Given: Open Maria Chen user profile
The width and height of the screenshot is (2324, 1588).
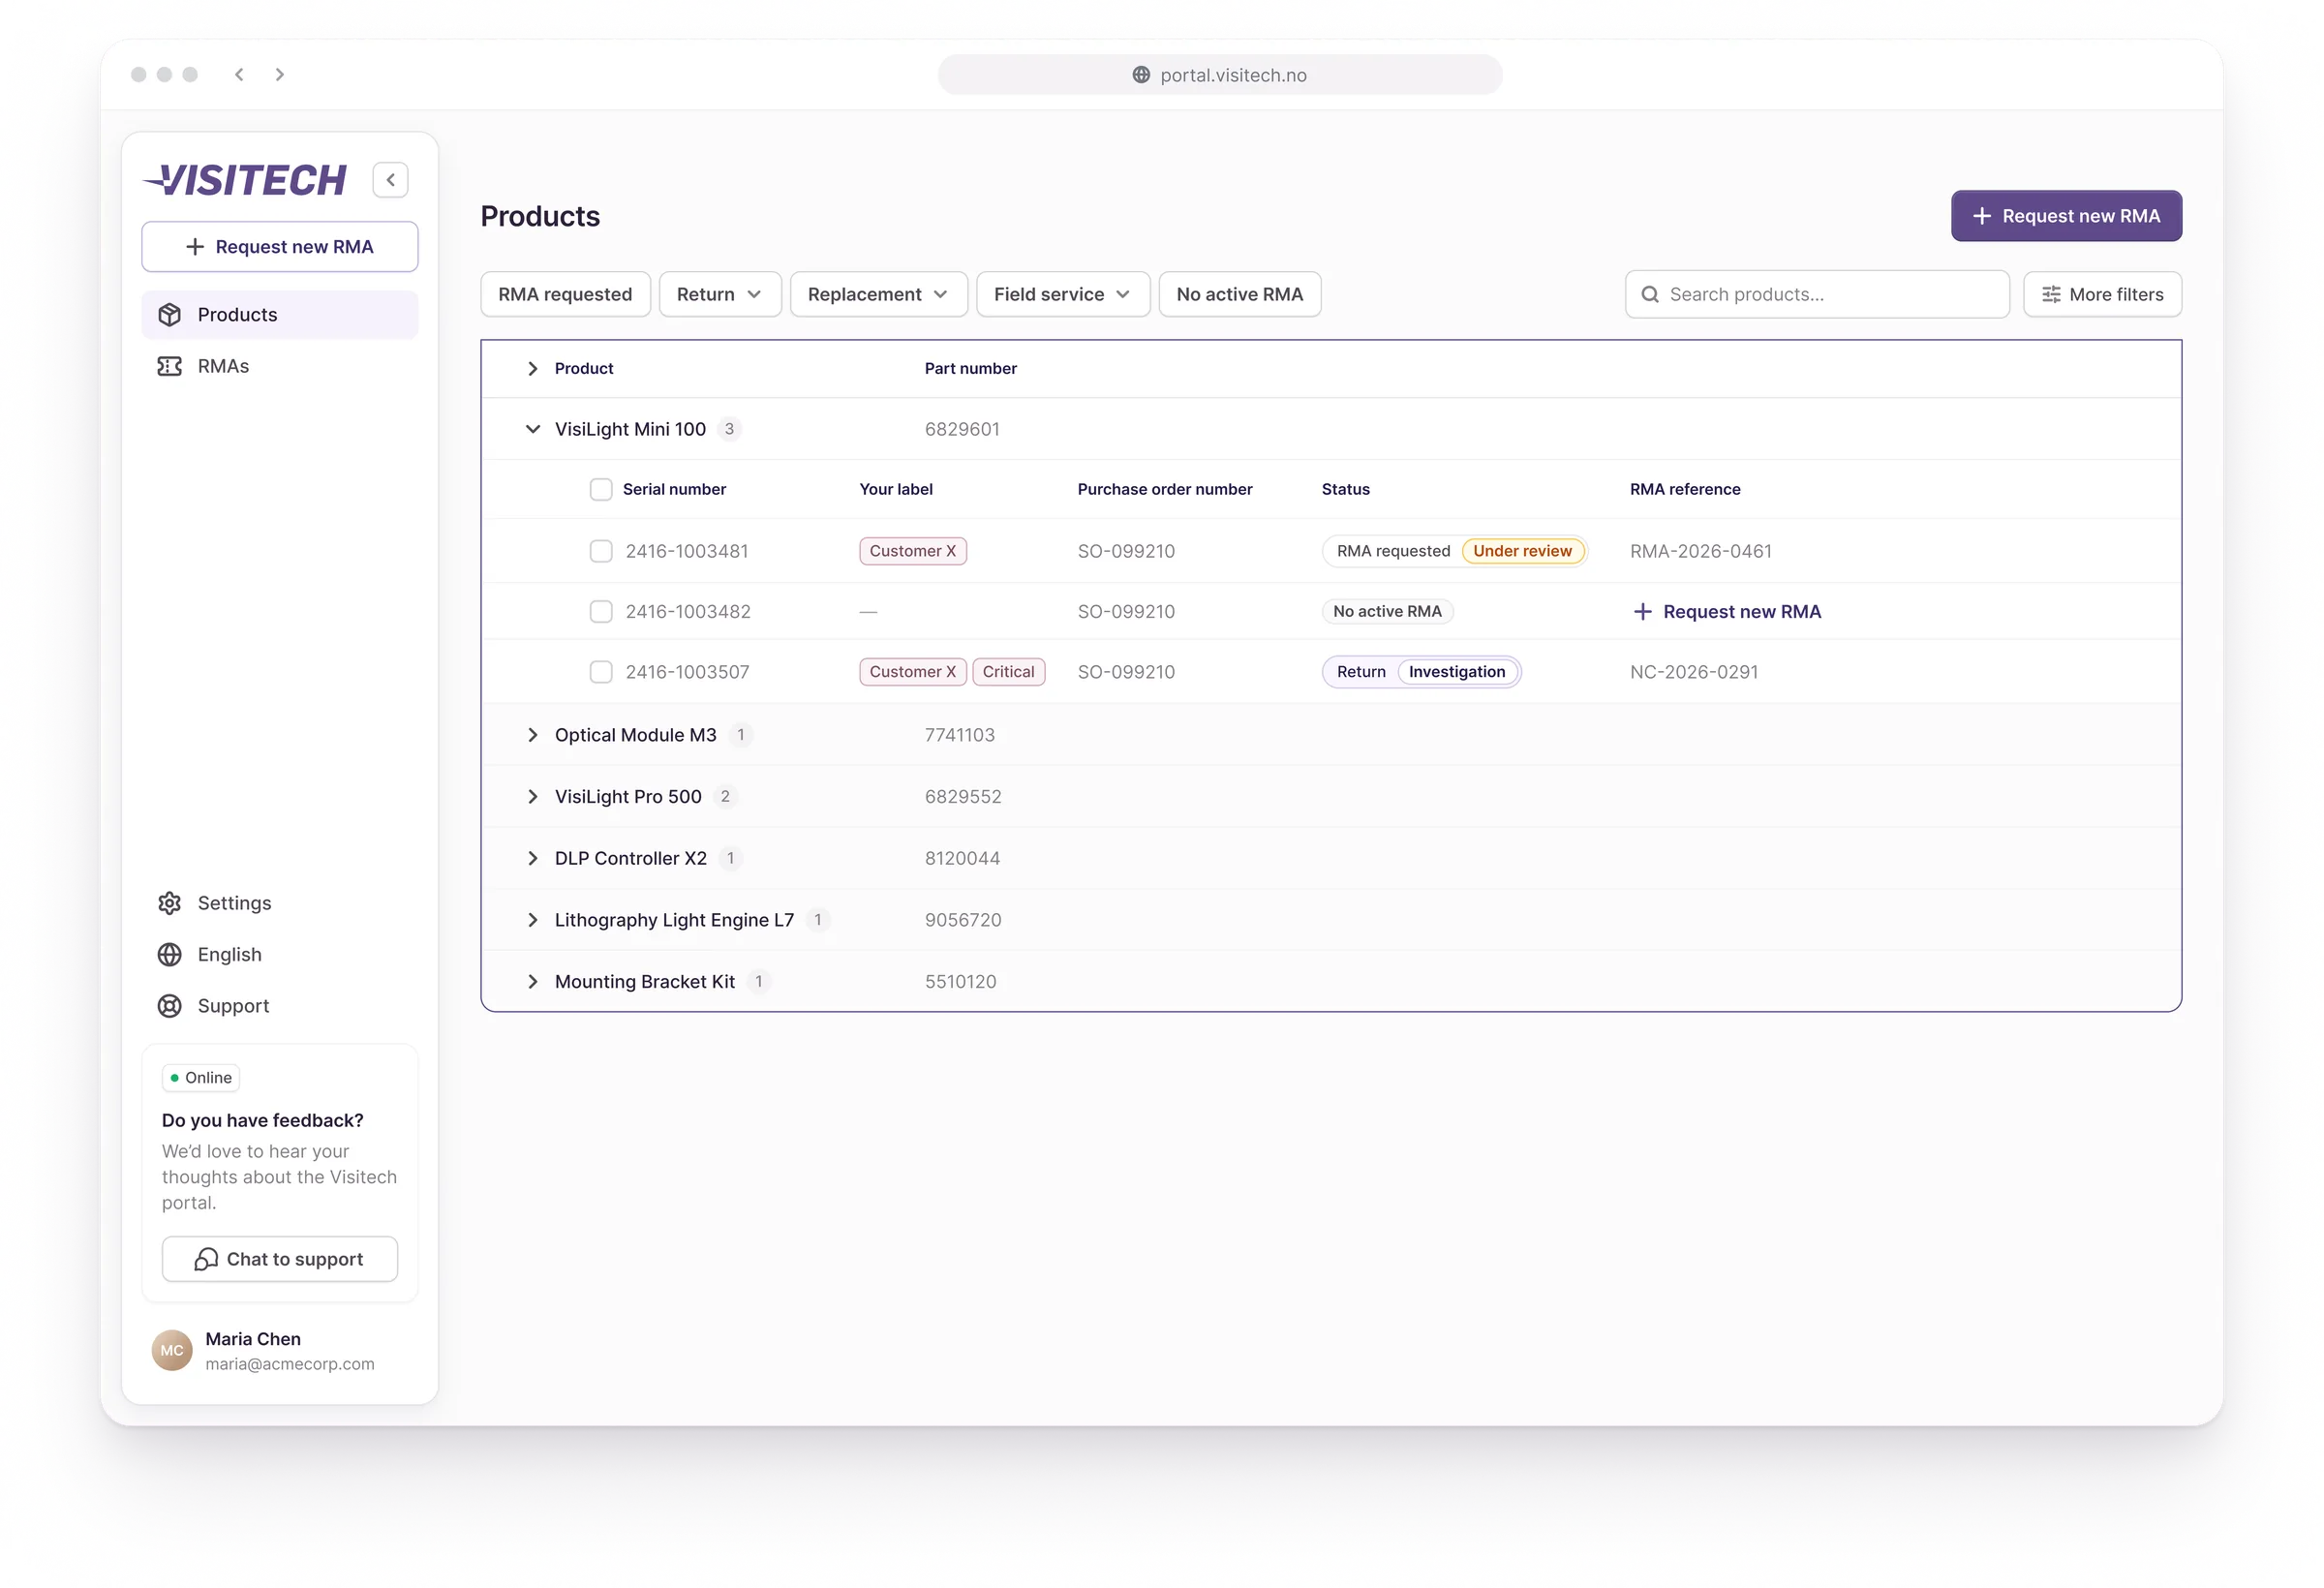Looking at the screenshot, I should 265,1351.
